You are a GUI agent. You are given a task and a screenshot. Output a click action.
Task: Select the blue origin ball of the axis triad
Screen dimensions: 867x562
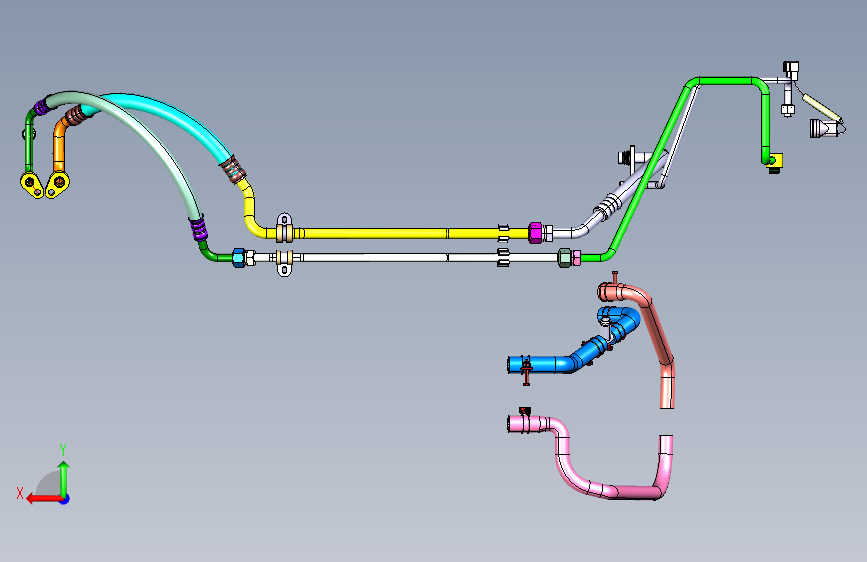pos(65,499)
